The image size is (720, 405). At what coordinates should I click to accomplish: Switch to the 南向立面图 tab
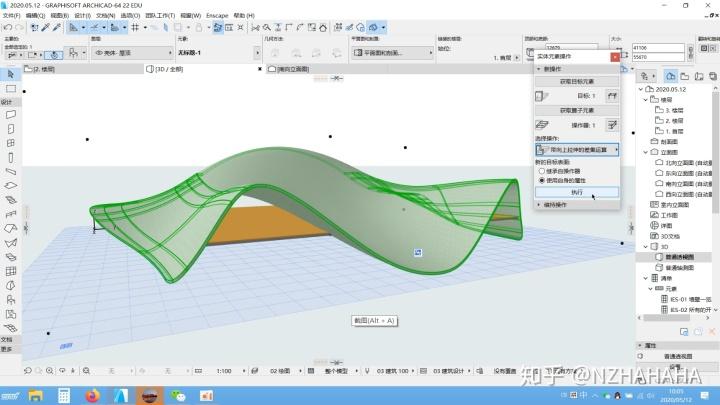[288, 69]
